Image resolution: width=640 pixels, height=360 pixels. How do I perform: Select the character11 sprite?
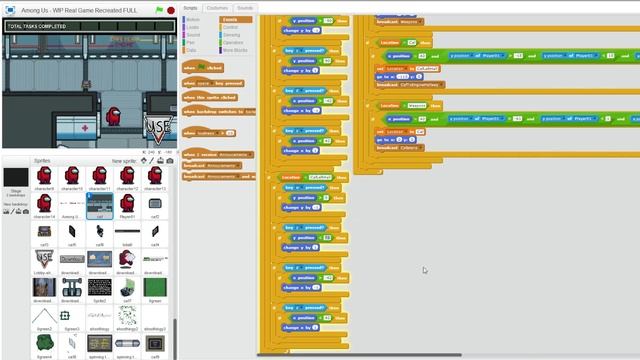click(x=100, y=178)
